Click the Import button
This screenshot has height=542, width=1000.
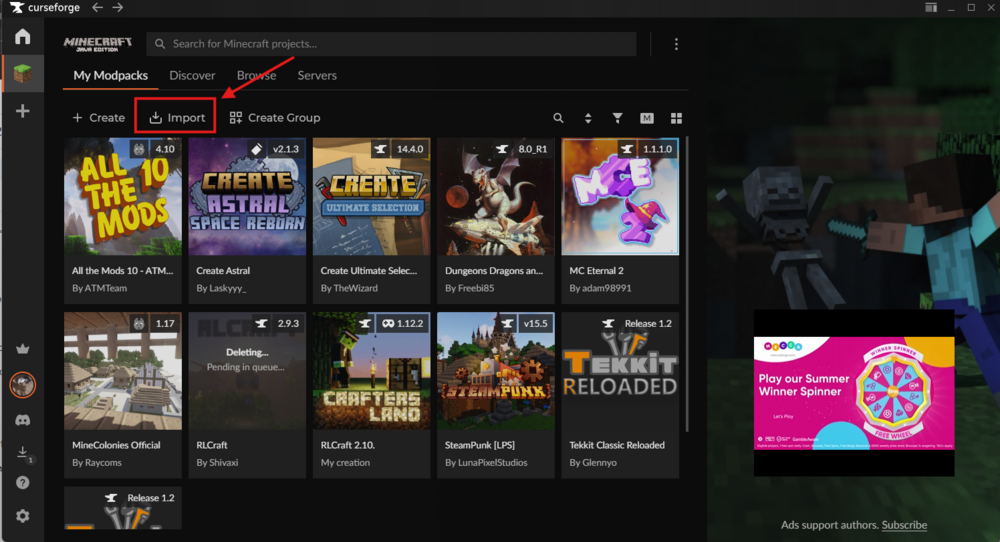pyautogui.click(x=176, y=117)
